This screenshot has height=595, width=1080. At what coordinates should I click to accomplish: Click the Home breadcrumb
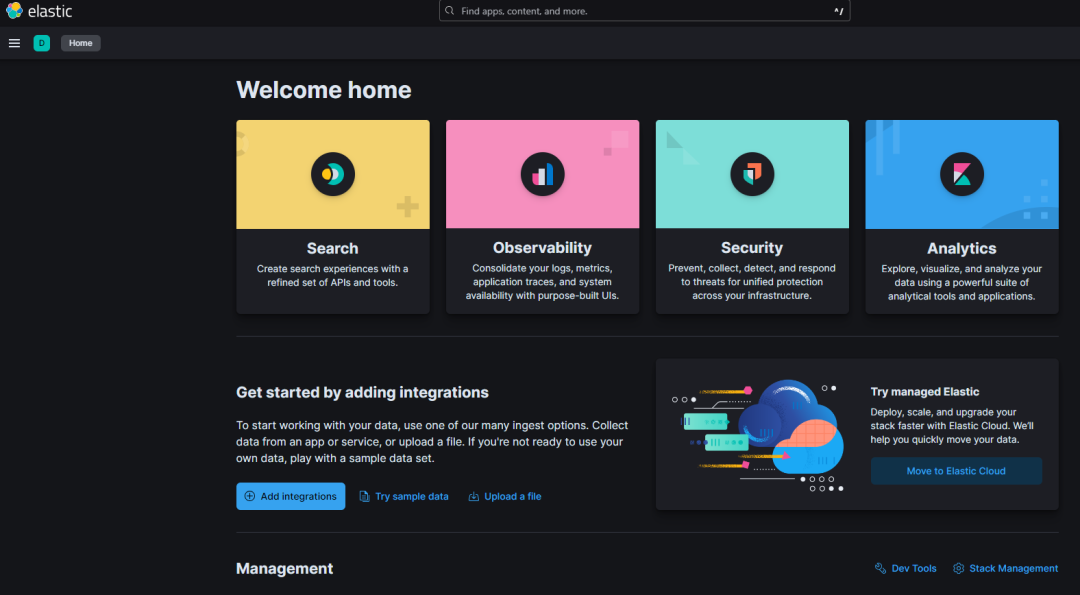[x=81, y=43]
